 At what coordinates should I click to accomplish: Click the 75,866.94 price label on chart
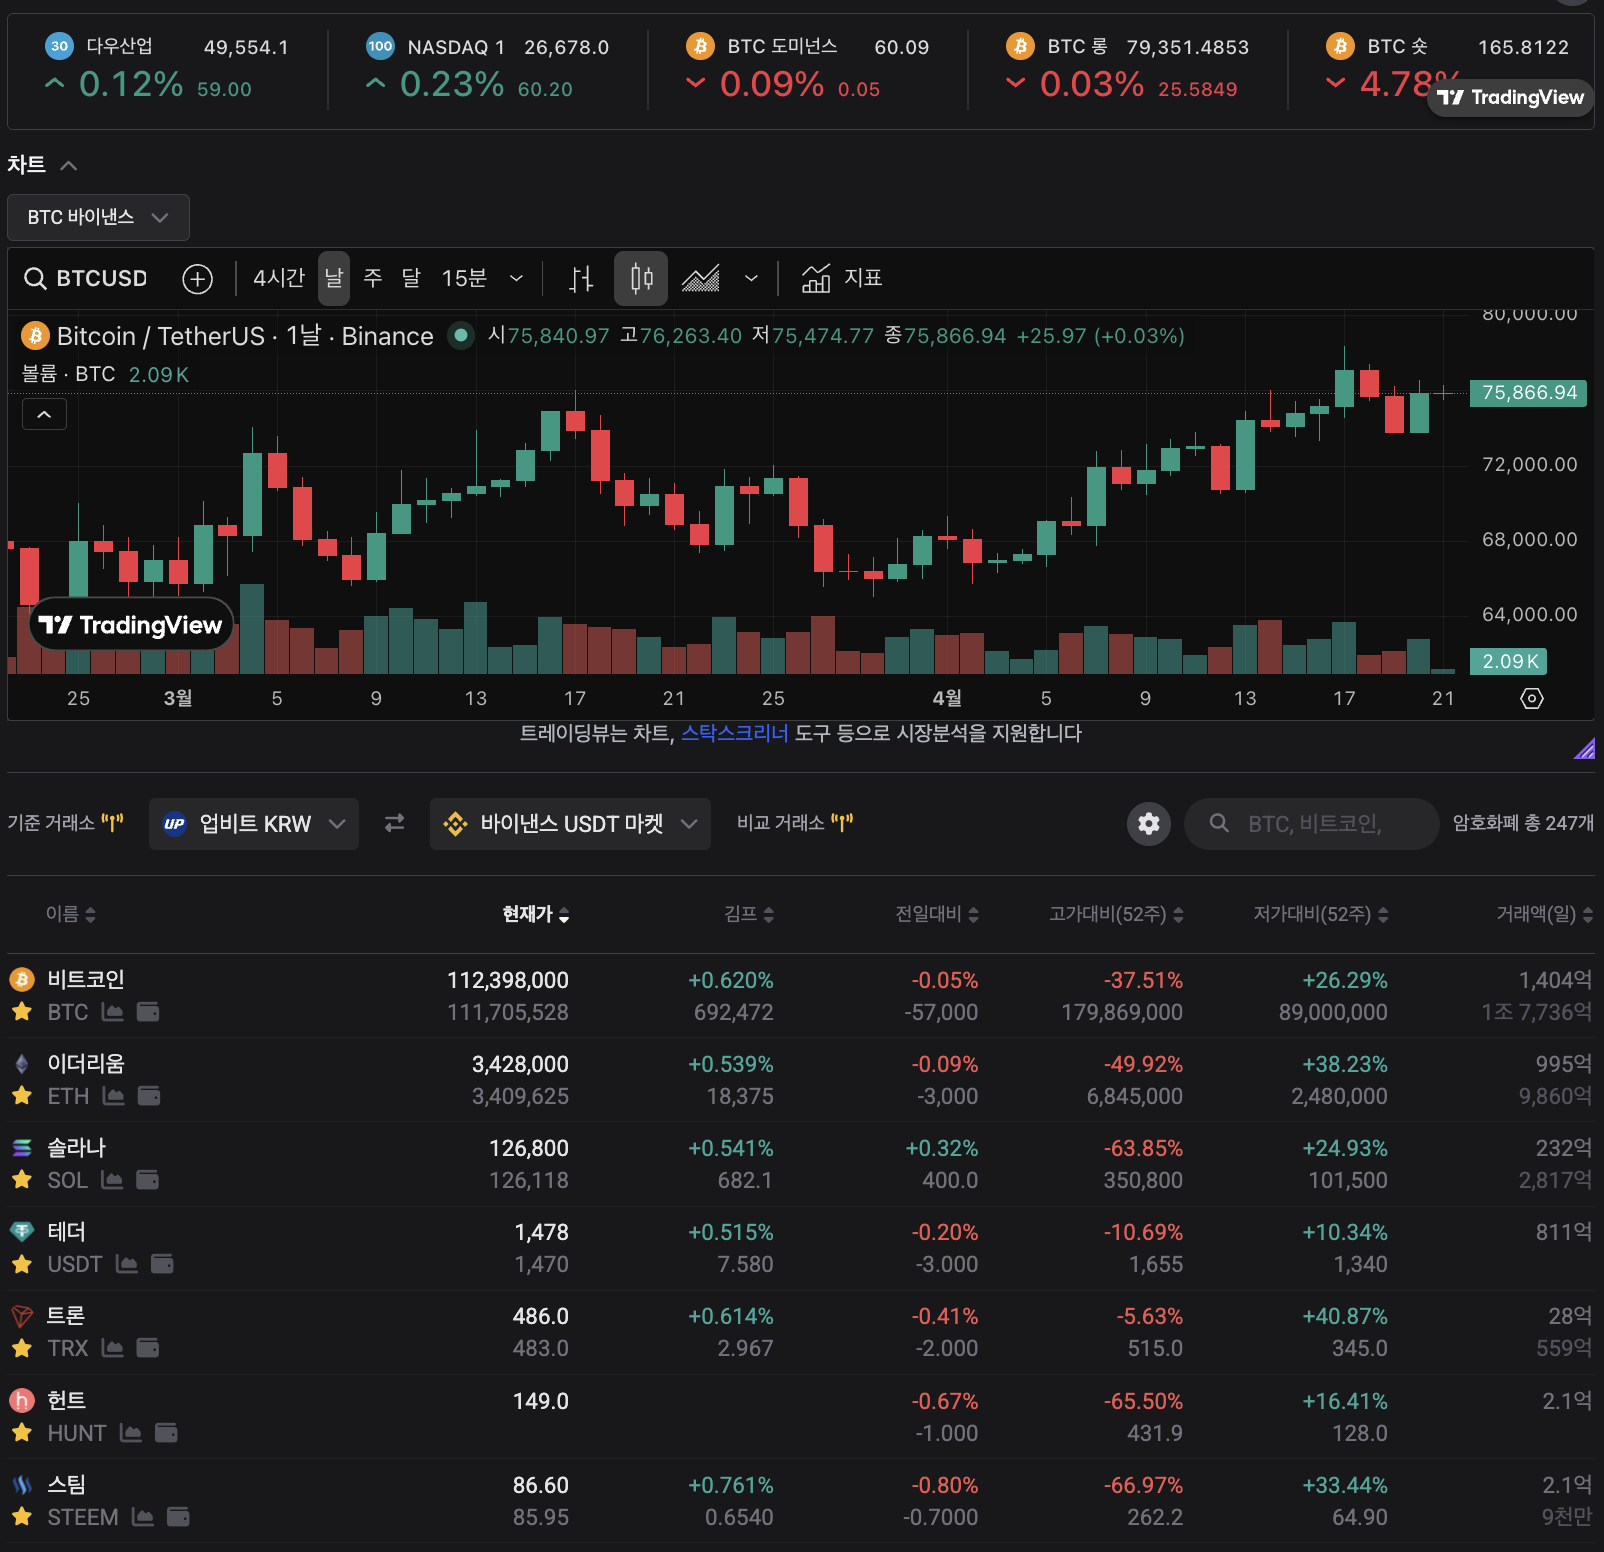[x=1529, y=393]
